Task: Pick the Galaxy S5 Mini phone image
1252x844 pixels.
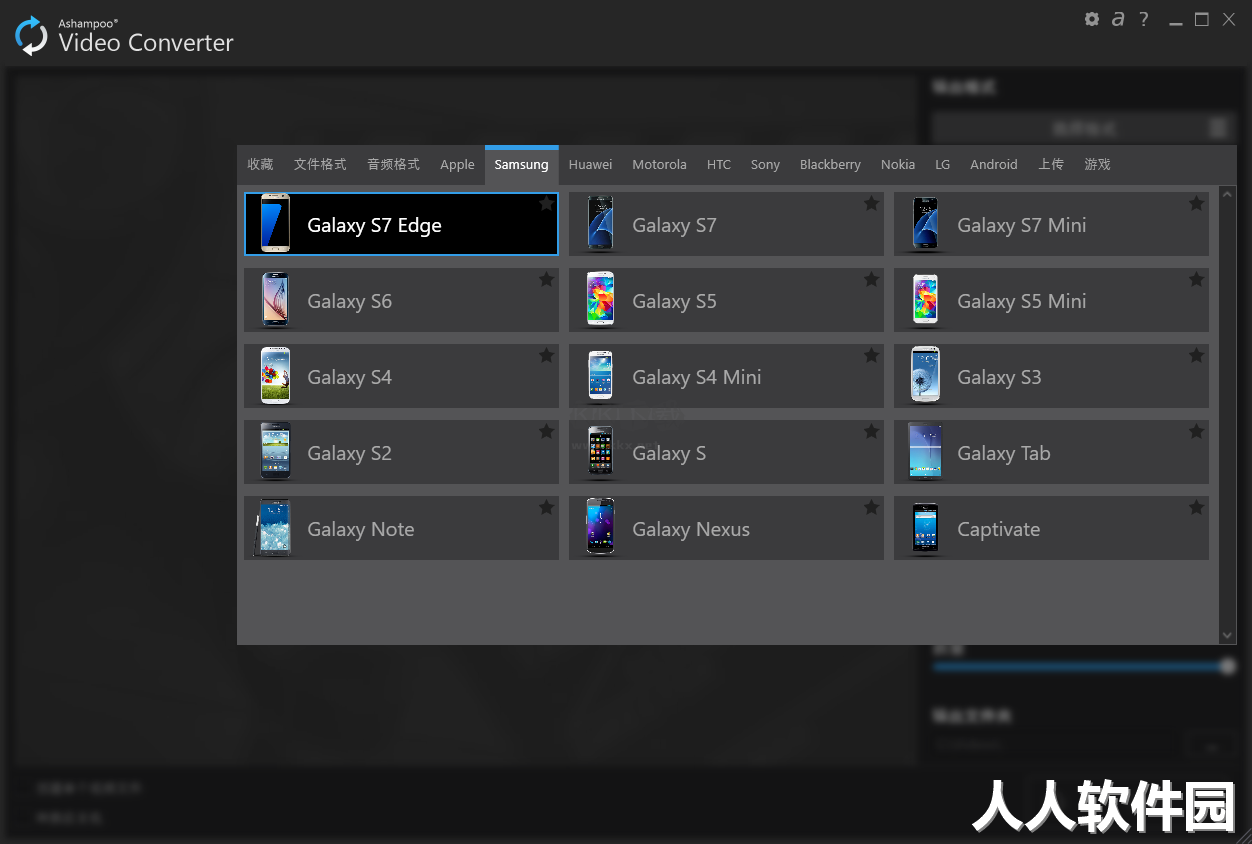Action: [x=925, y=300]
